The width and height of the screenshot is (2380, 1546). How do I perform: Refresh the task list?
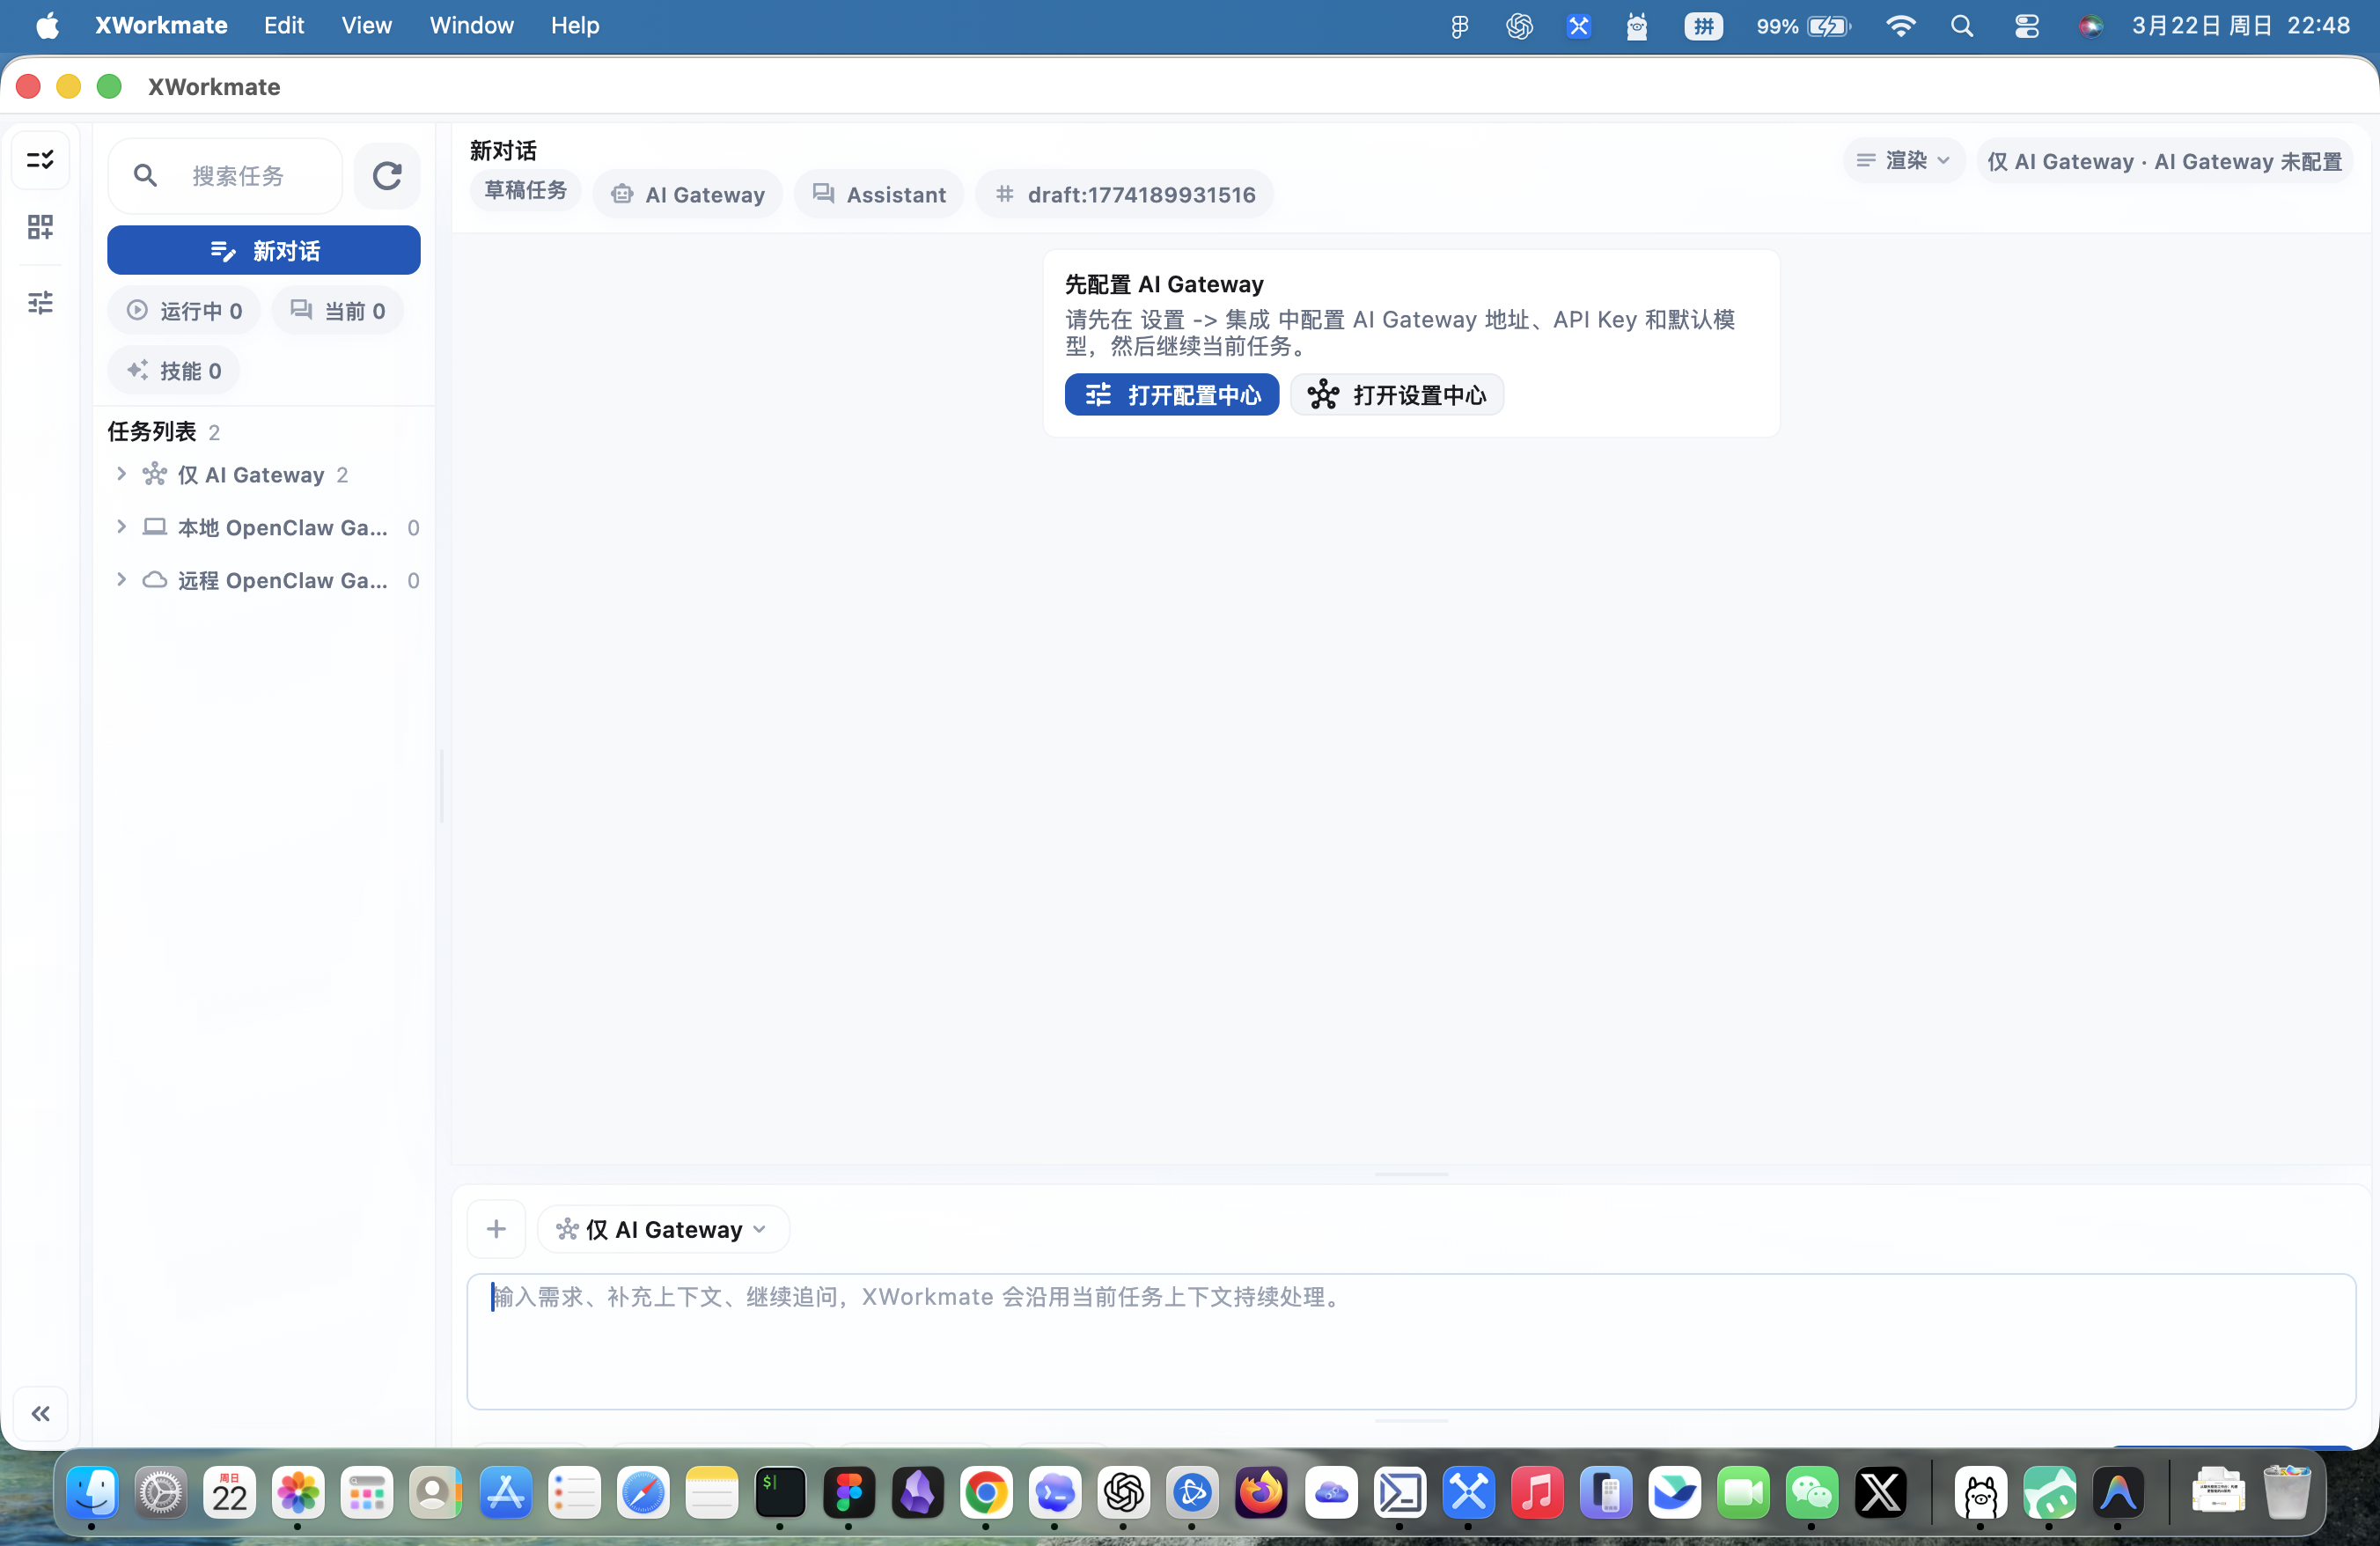coord(387,176)
